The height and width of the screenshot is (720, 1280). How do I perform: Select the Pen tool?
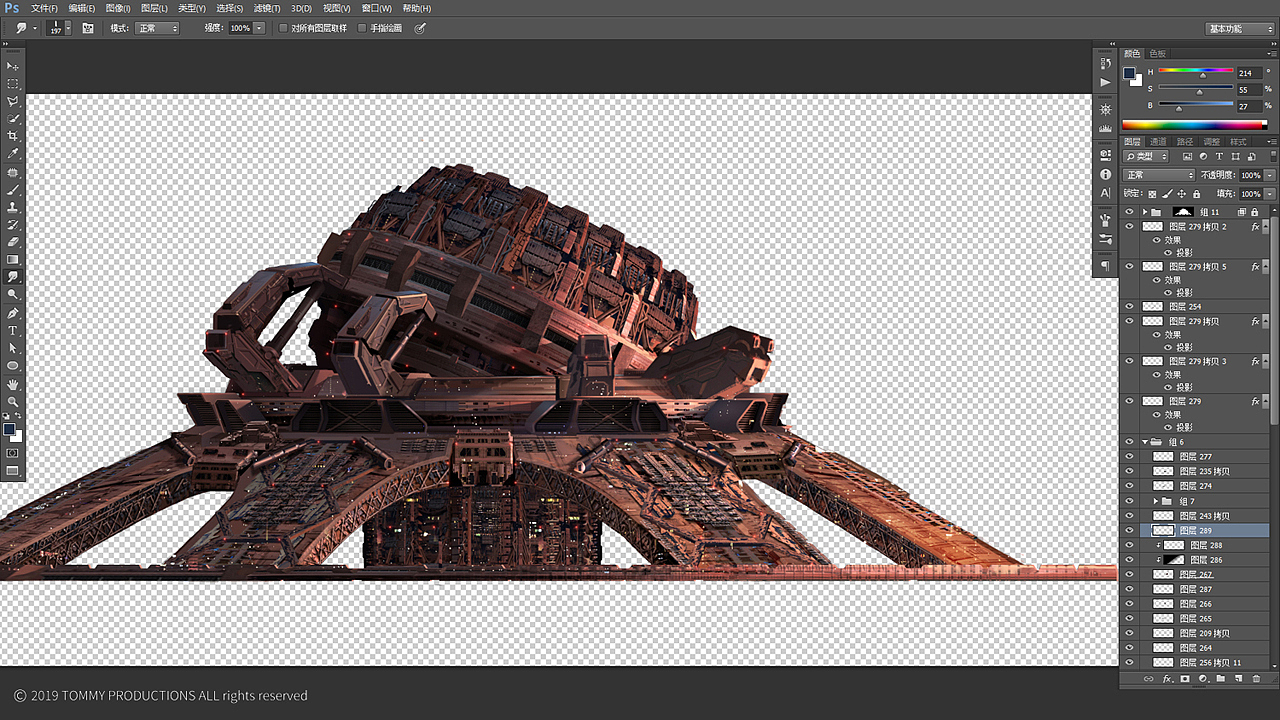pos(13,313)
